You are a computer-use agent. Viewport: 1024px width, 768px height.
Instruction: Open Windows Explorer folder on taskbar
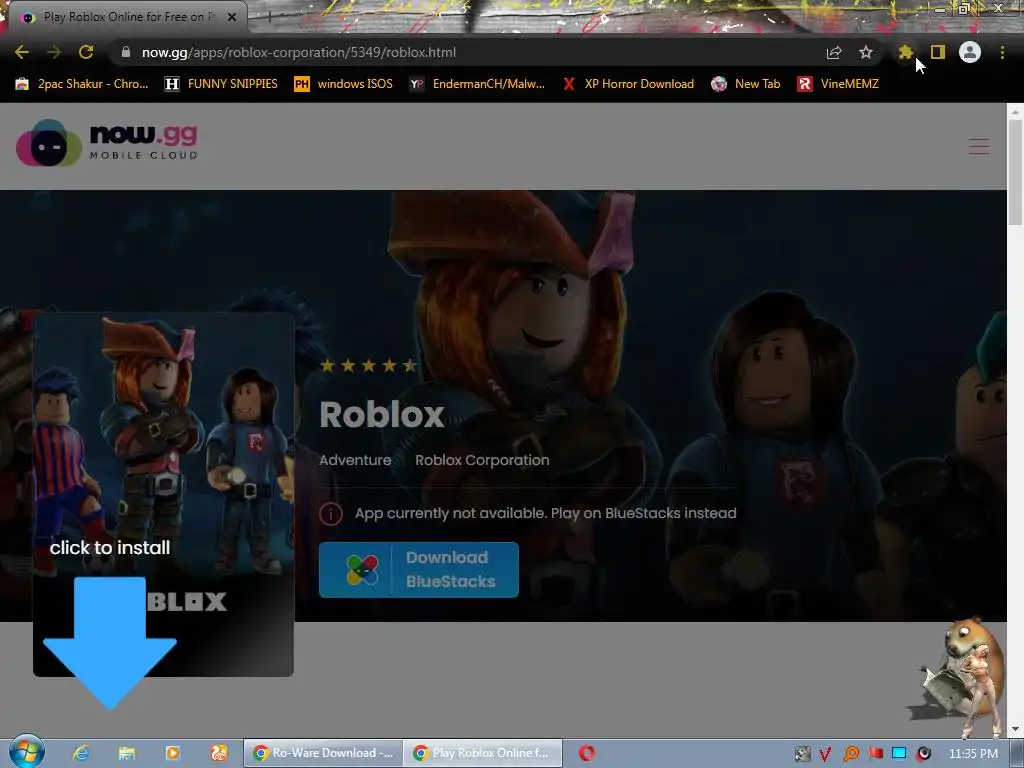[127, 753]
